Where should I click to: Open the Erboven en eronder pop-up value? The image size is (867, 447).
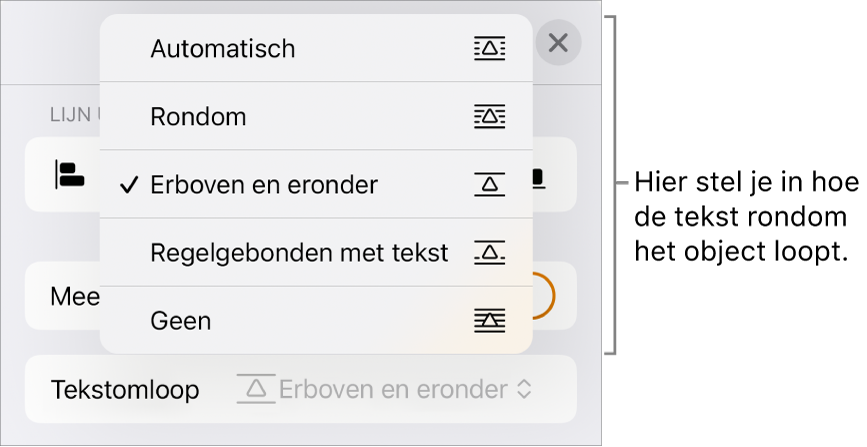click(393, 390)
